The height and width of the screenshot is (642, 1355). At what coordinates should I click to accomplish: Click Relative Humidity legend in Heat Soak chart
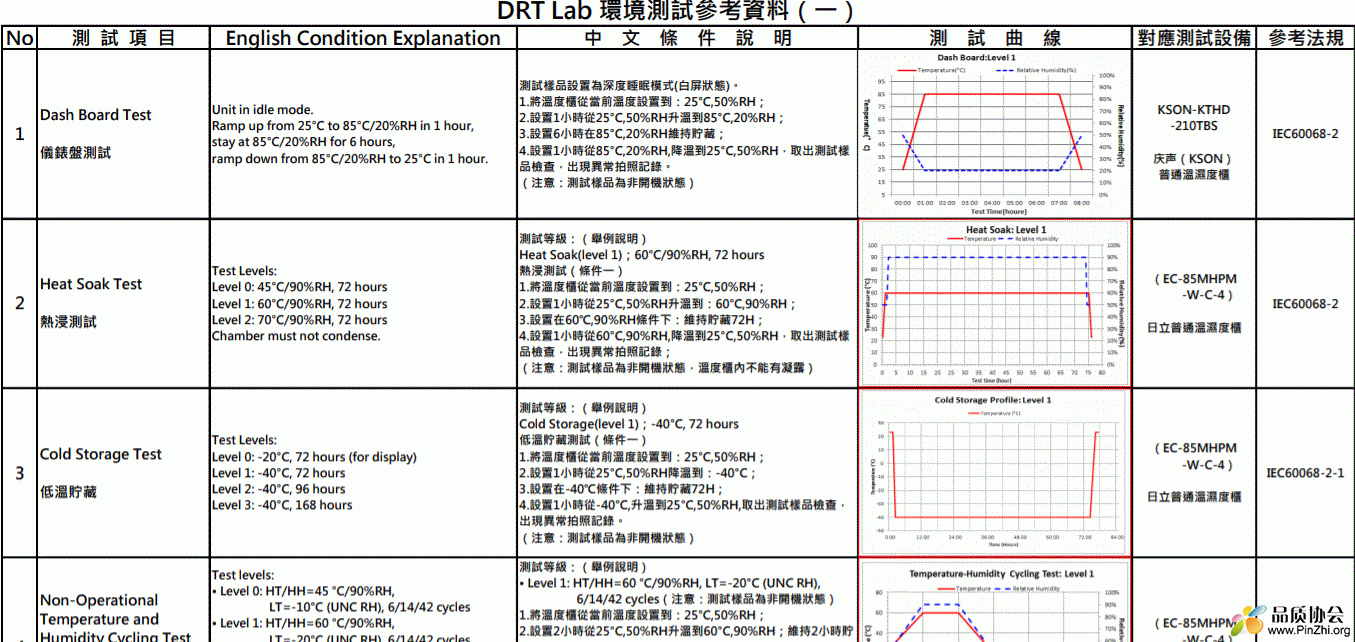1029,239
